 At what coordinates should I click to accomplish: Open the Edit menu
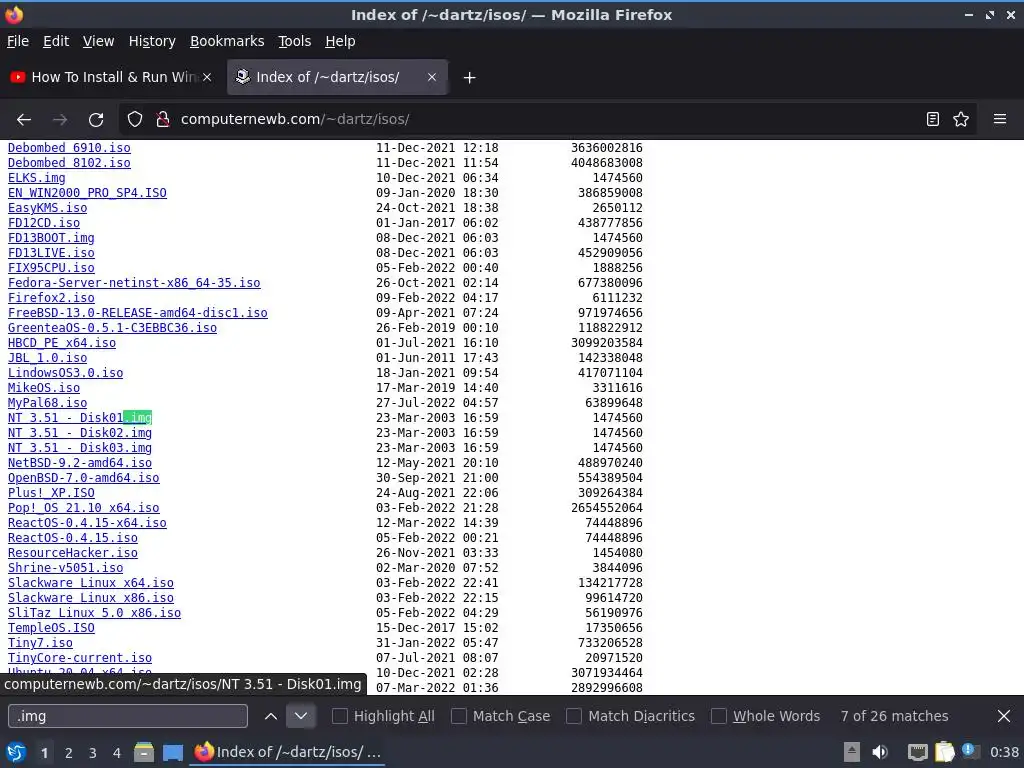(56, 41)
